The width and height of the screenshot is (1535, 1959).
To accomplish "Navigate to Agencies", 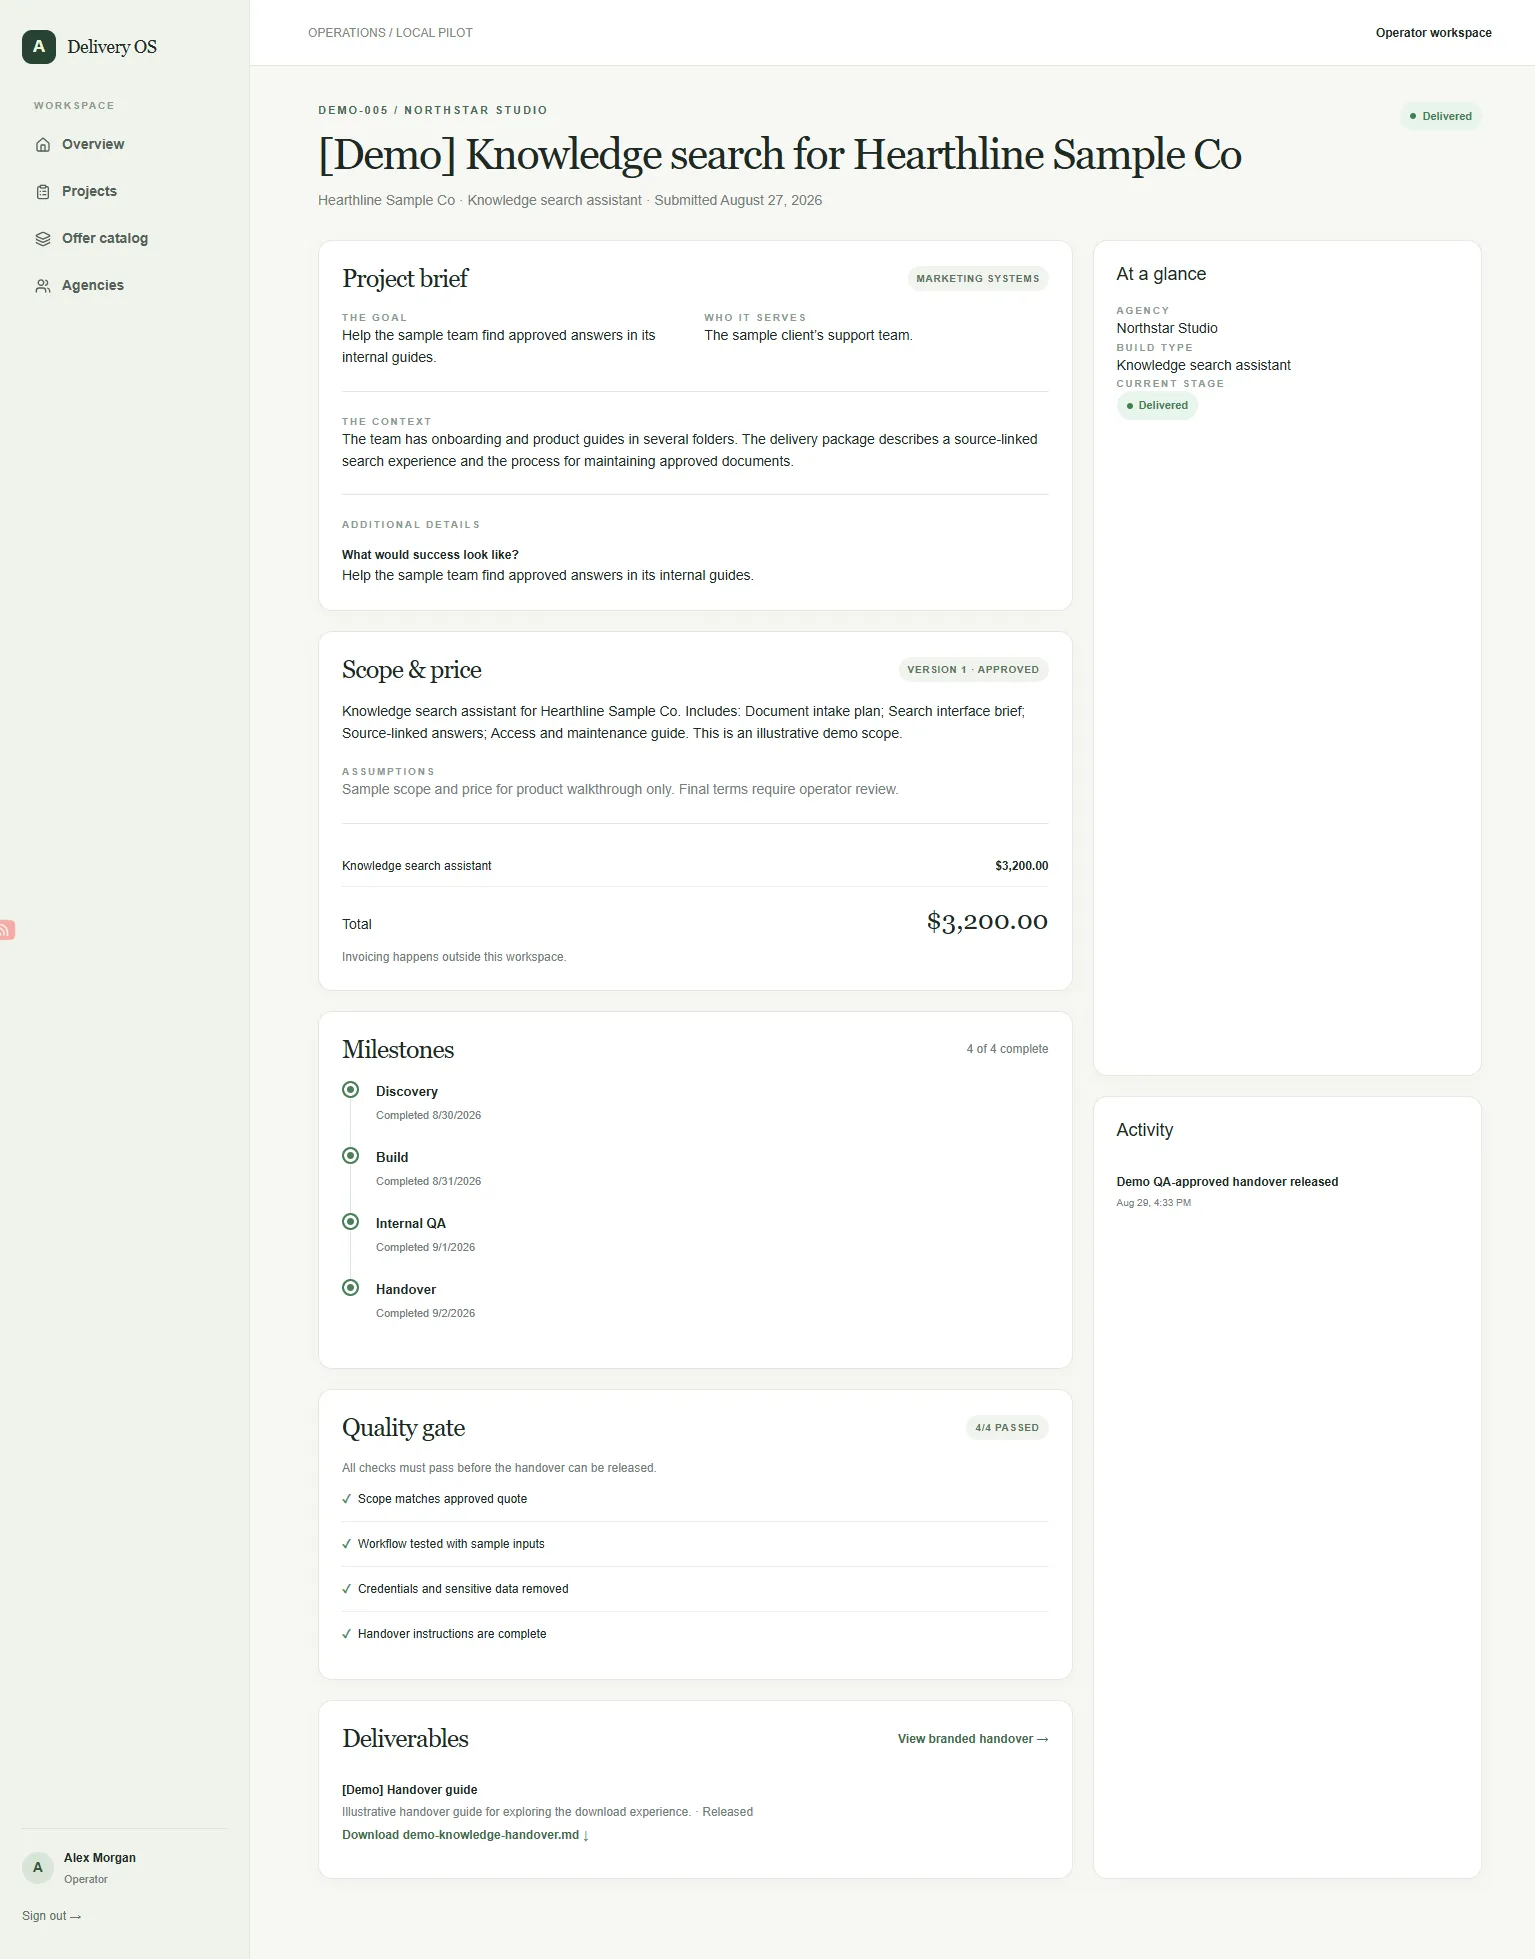I will point(93,286).
